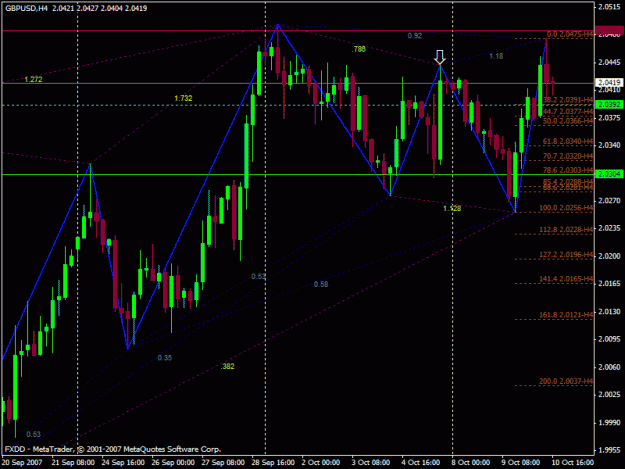The width and height of the screenshot is (625, 469).
Task: Click the 28 Sep 16:00 time label
Action: point(273,463)
